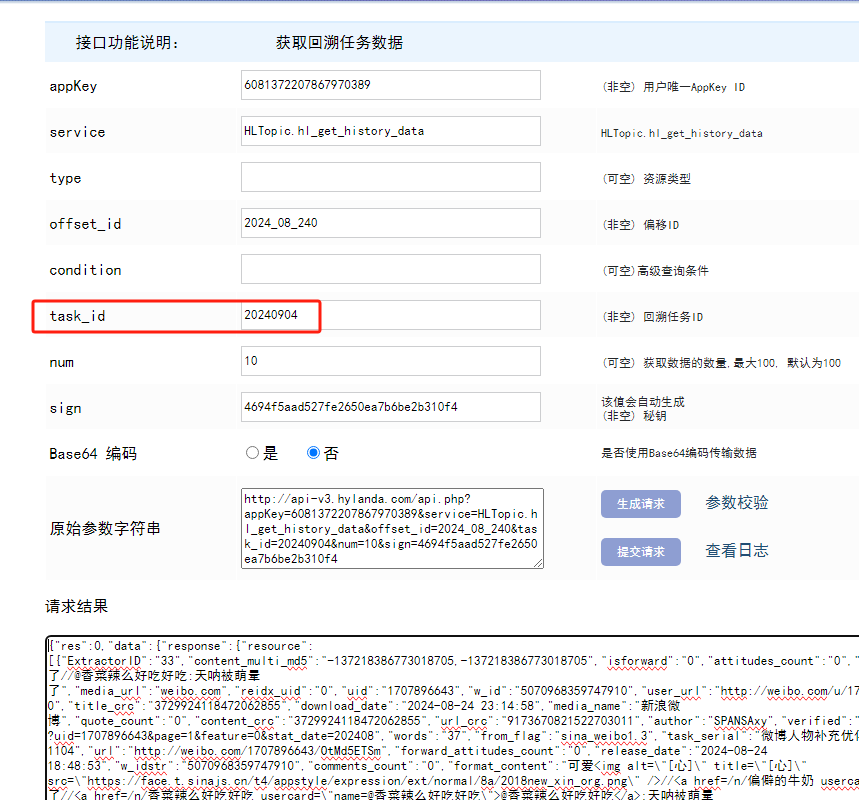Click the empty type input field
The image size is (859, 800).
click(390, 178)
